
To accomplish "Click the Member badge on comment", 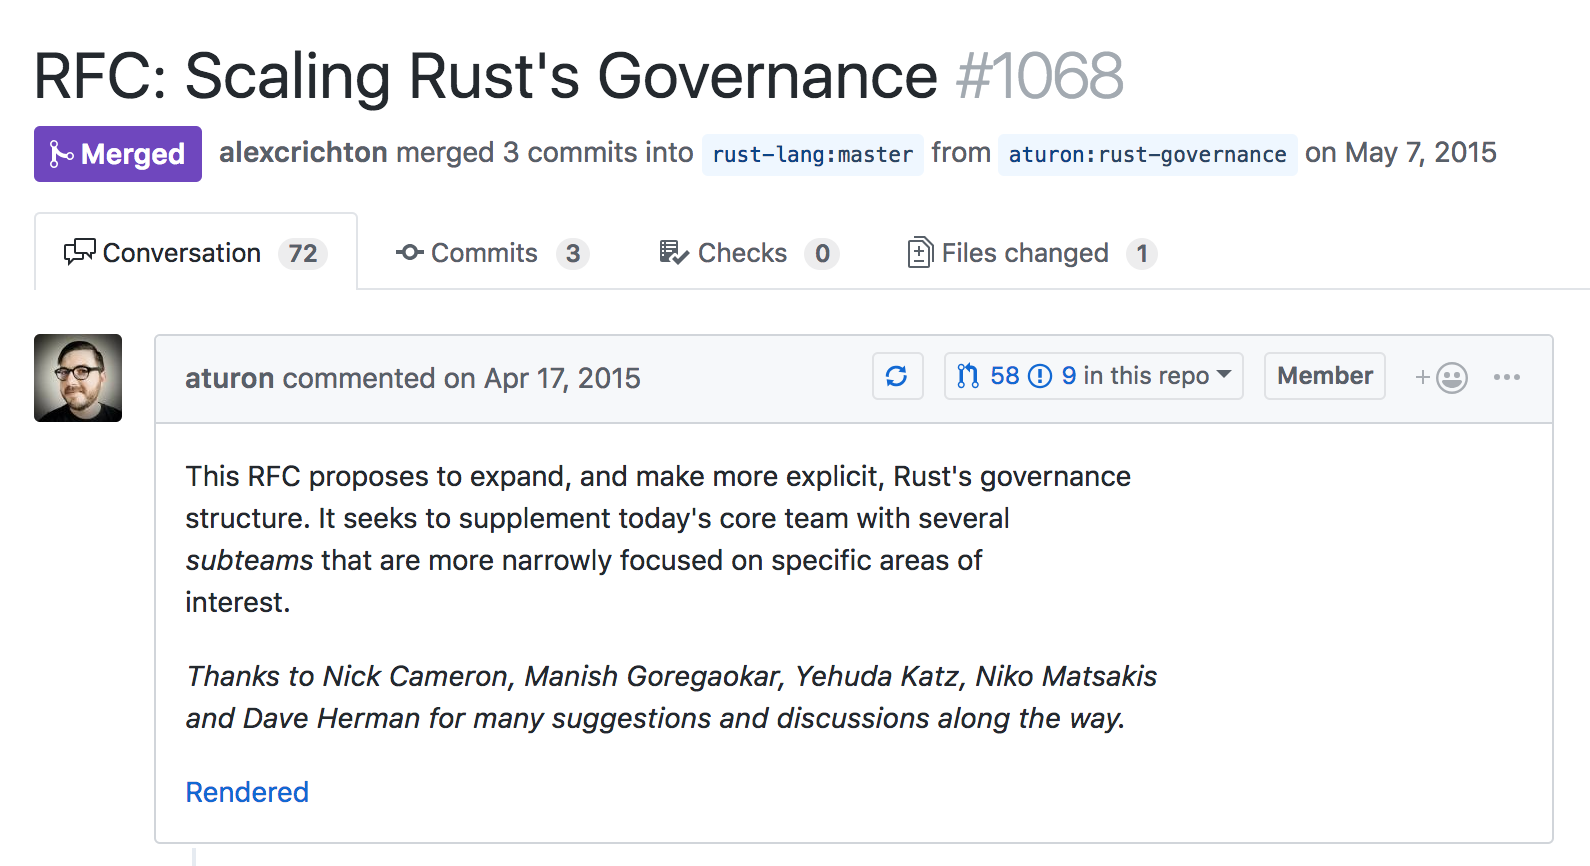I will (1324, 376).
